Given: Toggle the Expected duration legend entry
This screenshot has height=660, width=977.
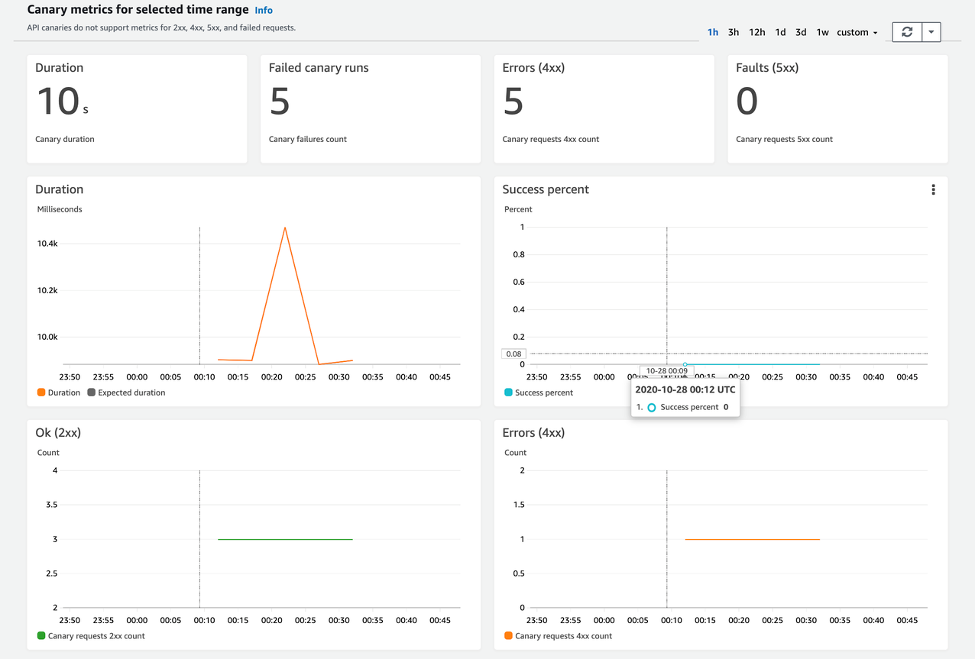Looking at the screenshot, I should (x=131, y=392).
